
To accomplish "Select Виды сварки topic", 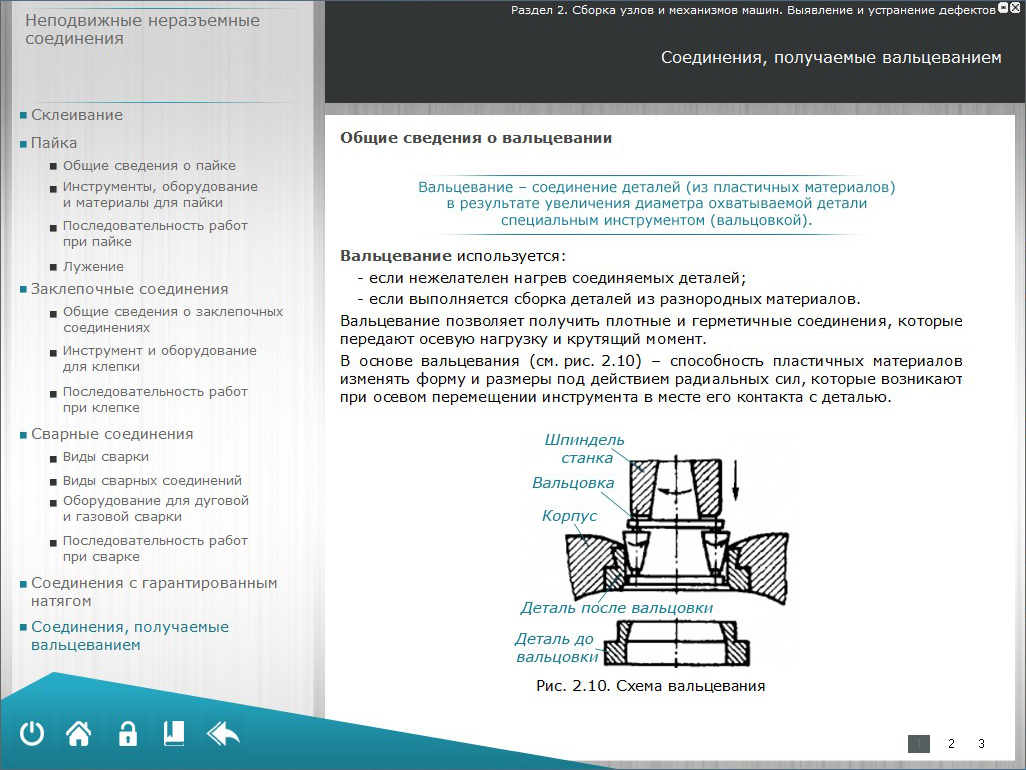I will [105, 457].
